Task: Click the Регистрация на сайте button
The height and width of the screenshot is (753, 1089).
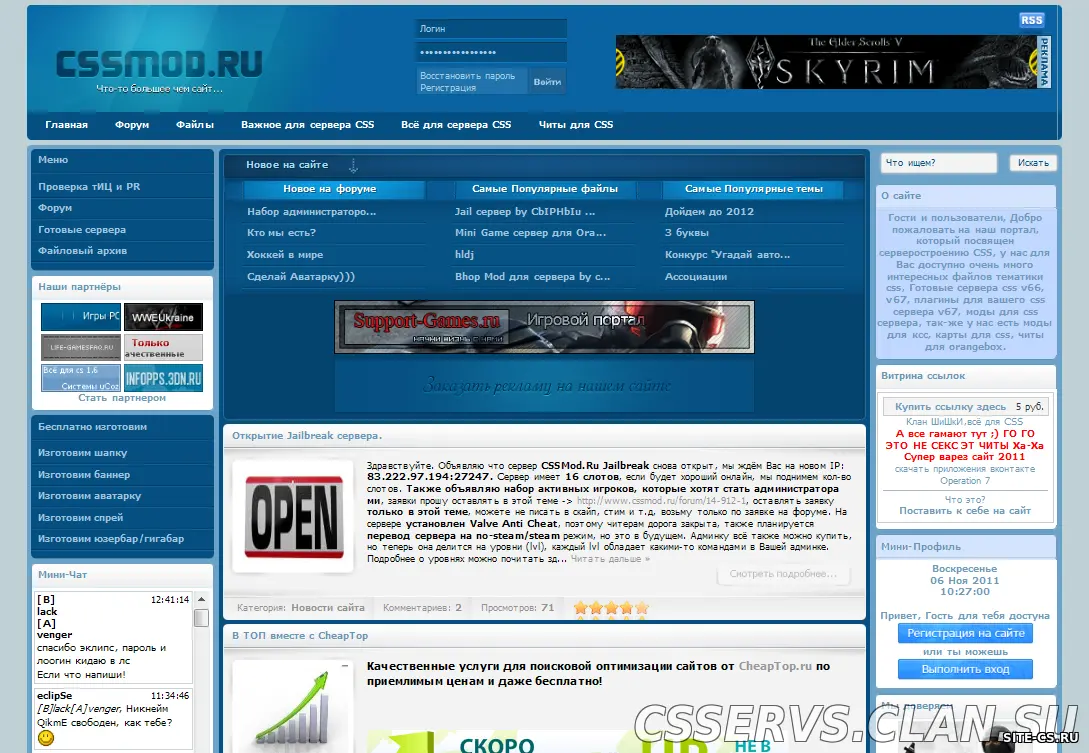Action: point(965,633)
